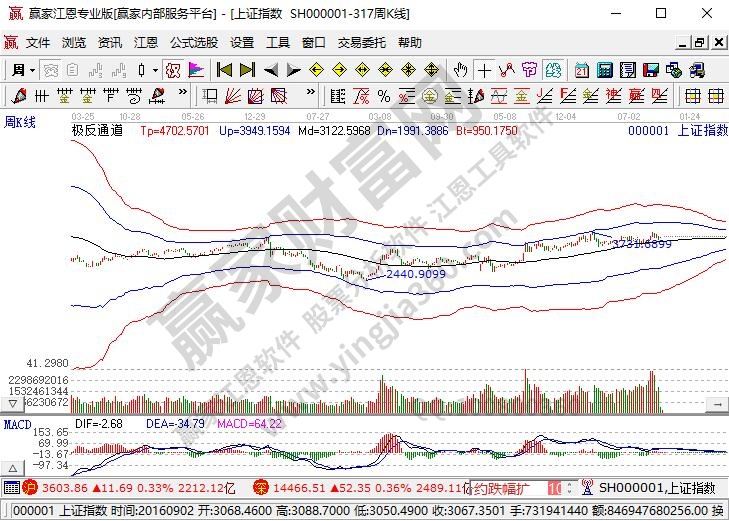Select the hand pan tool
Viewport: 729px width, 521px height.
(x=460, y=70)
